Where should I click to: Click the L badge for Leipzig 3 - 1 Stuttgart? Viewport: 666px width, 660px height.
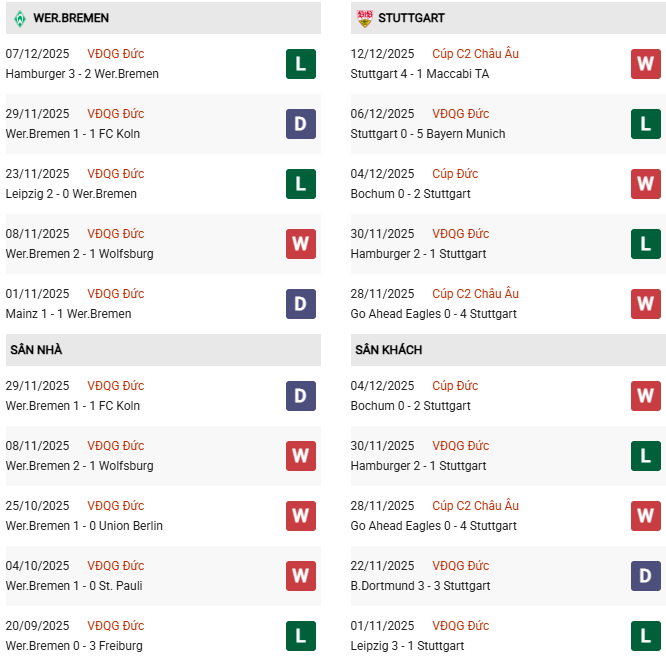tap(646, 636)
